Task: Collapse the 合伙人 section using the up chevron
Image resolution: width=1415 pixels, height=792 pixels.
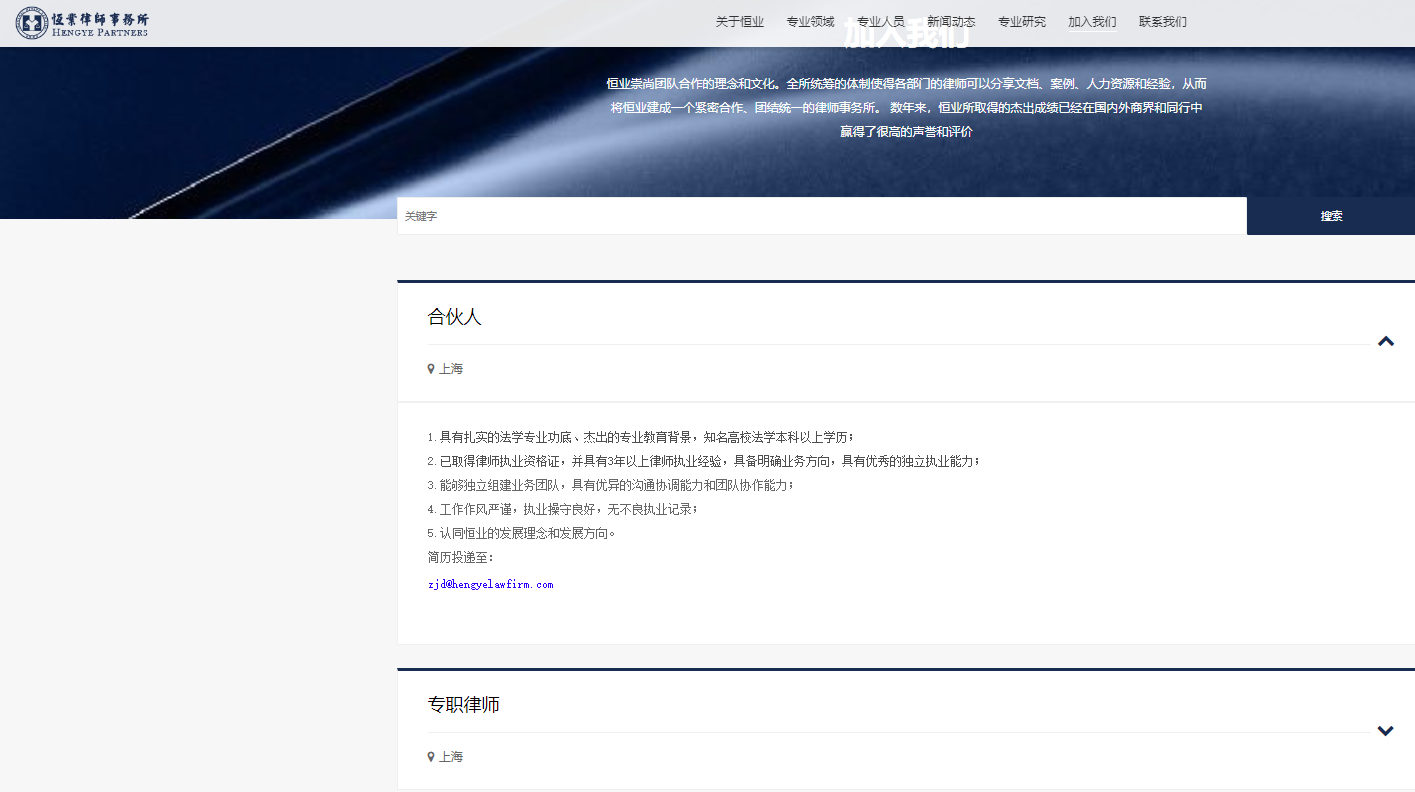Action: pyautogui.click(x=1386, y=341)
